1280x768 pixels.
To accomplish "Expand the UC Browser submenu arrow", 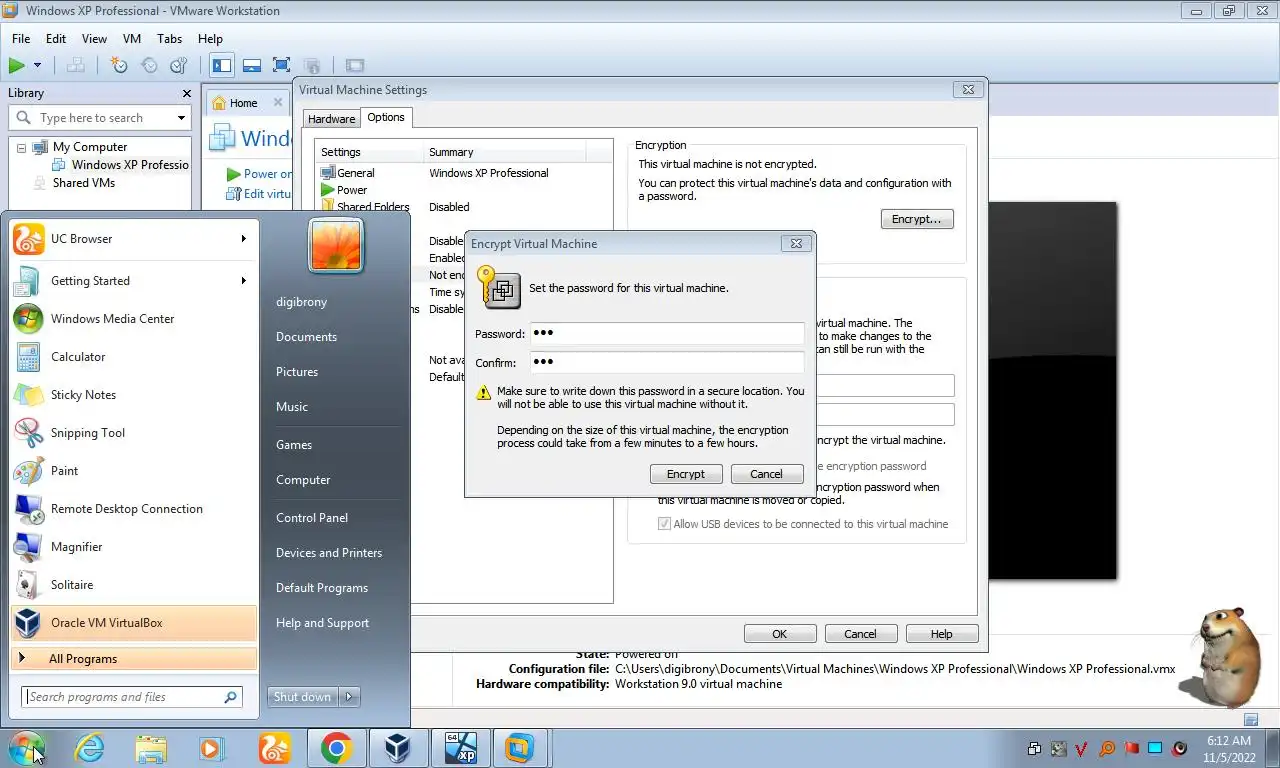I will pos(243,239).
